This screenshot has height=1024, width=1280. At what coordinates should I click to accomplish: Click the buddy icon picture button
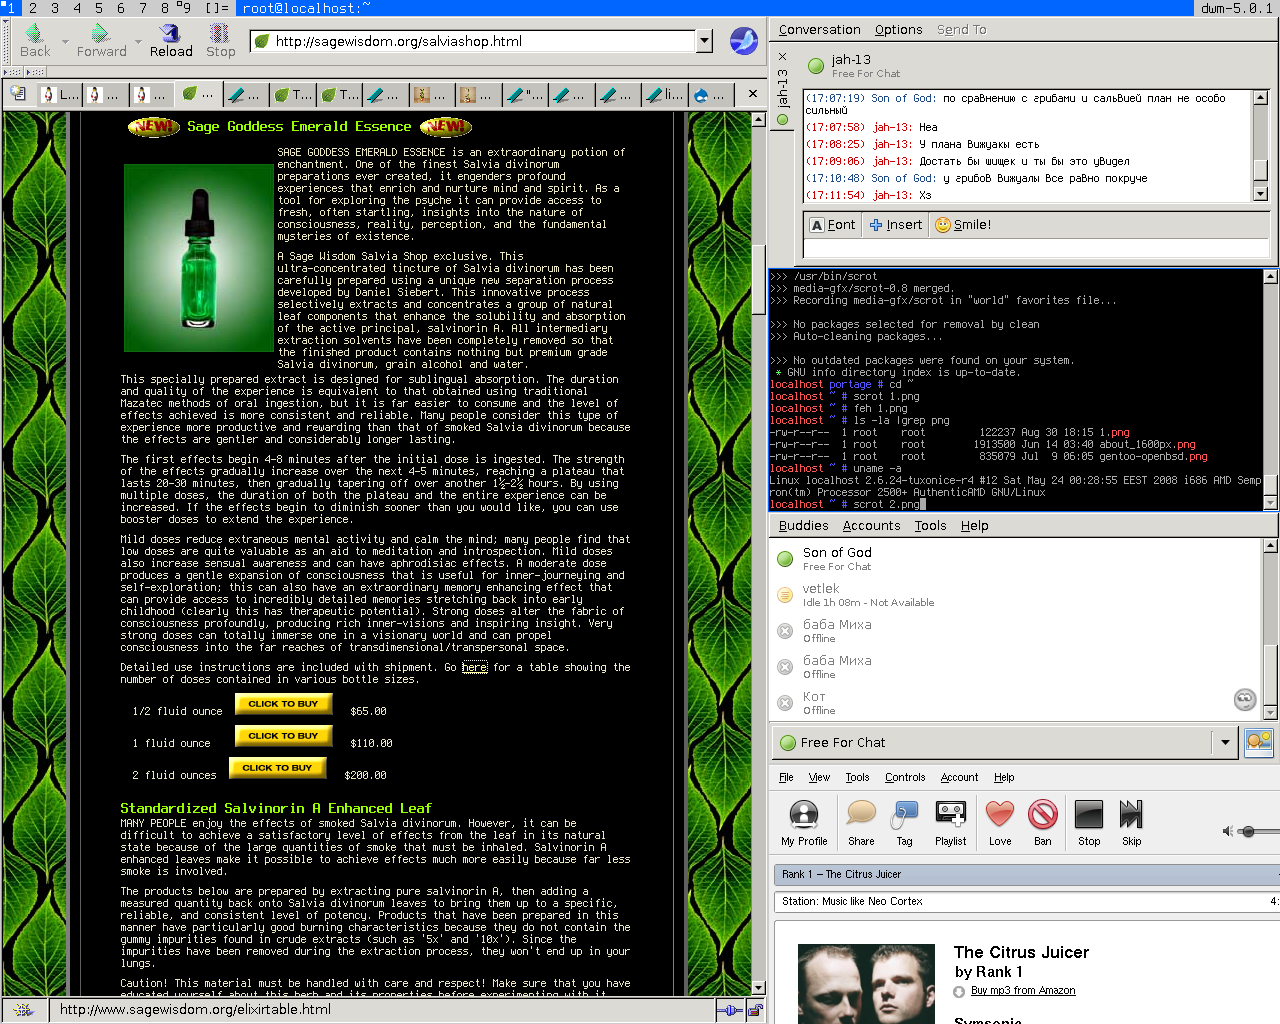[1259, 742]
